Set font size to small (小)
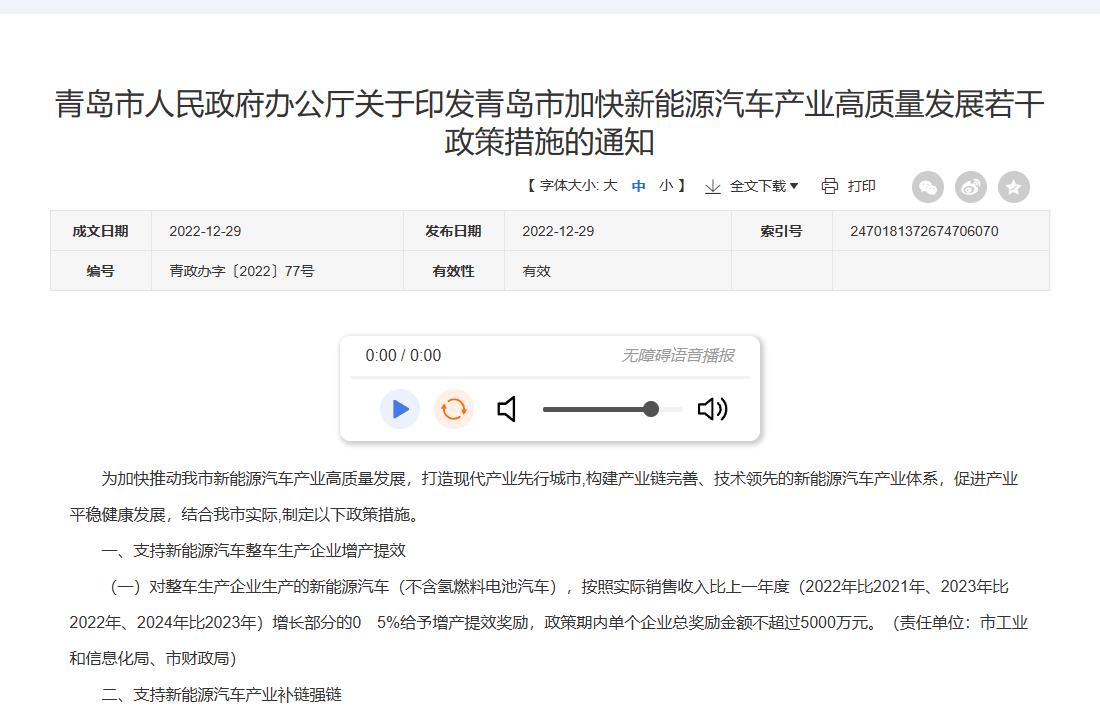 (666, 186)
